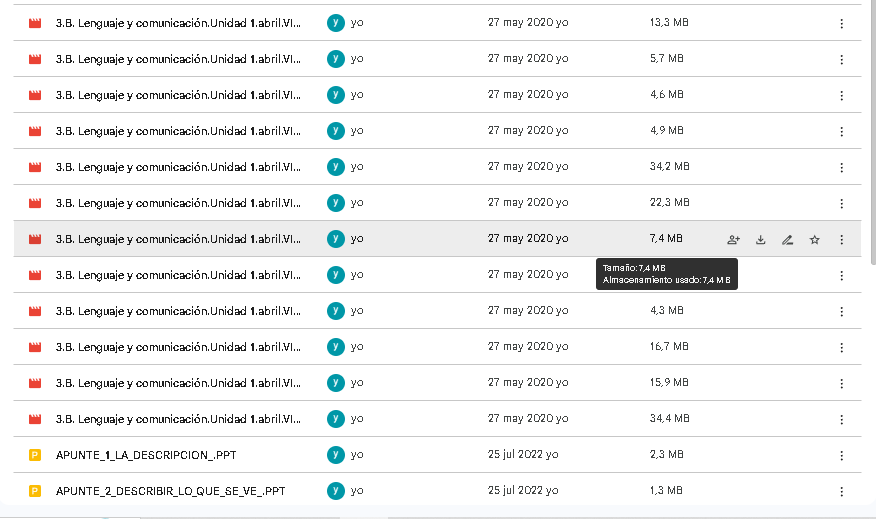The width and height of the screenshot is (876, 519).
Task: Click the size value 1,3 MB
Action: 666,491
